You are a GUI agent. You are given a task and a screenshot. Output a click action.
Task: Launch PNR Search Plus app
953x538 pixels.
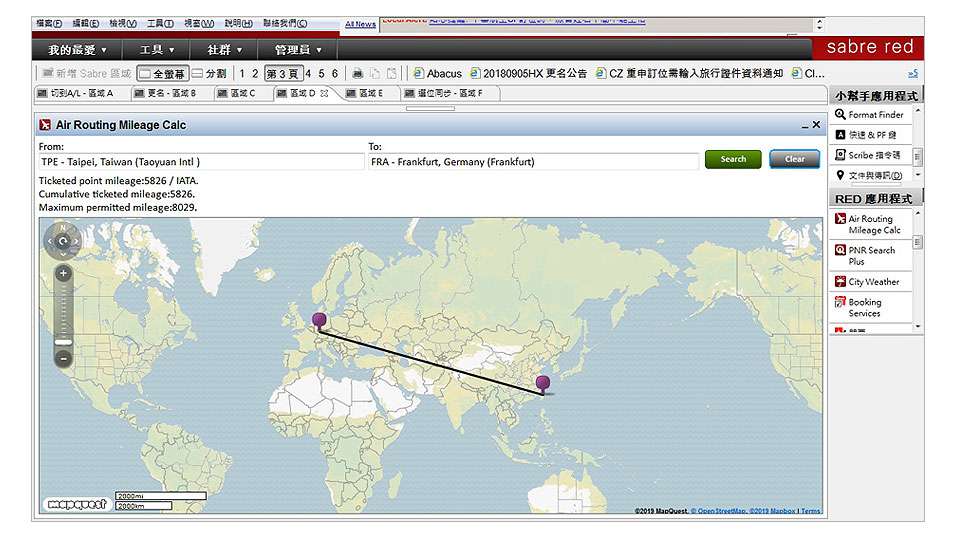865,255
